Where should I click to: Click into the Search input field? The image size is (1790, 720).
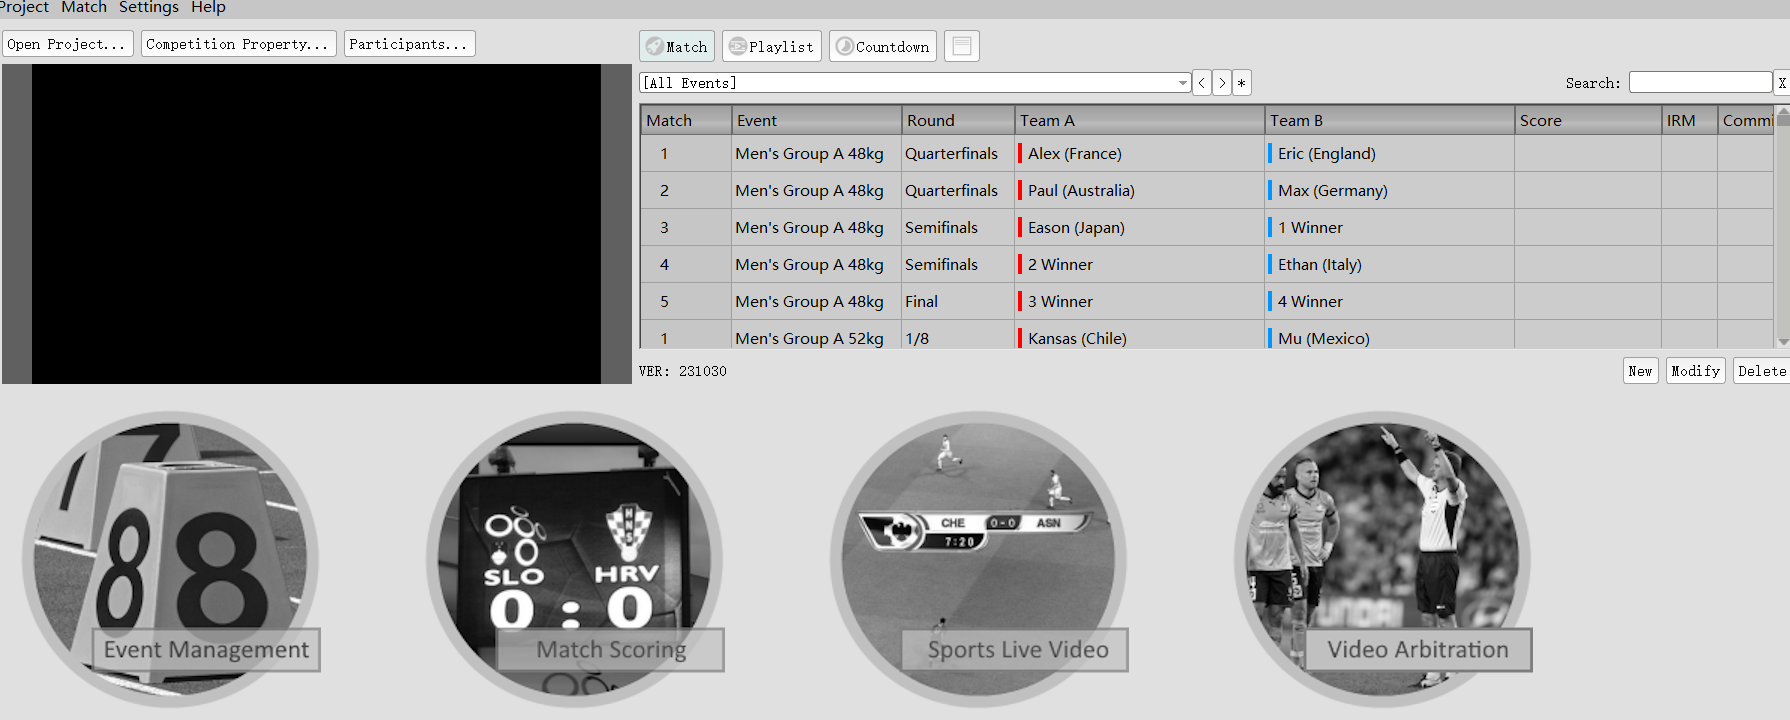tap(1699, 83)
